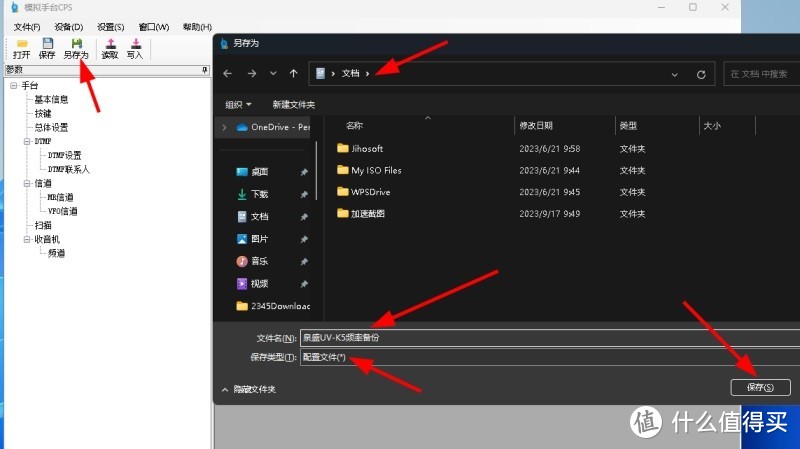The width and height of the screenshot is (800, 449).
Task: Click the 保存(S) button in dialog
Action: [760, 387]
